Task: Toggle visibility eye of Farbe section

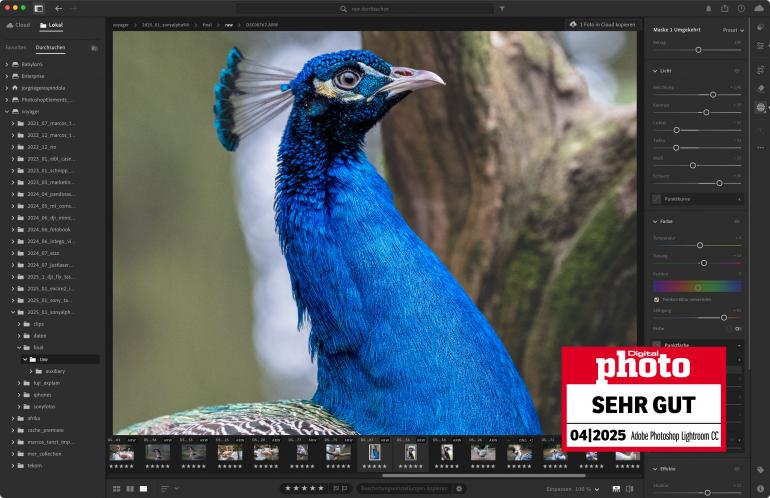Action: [x=737, y=221]
